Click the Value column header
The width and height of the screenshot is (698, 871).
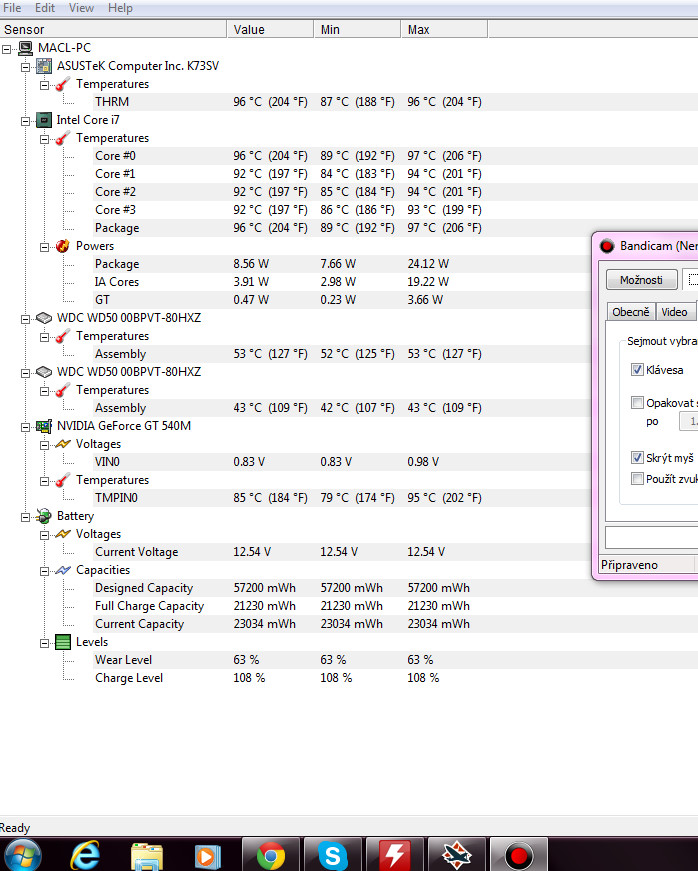(249, 30)
